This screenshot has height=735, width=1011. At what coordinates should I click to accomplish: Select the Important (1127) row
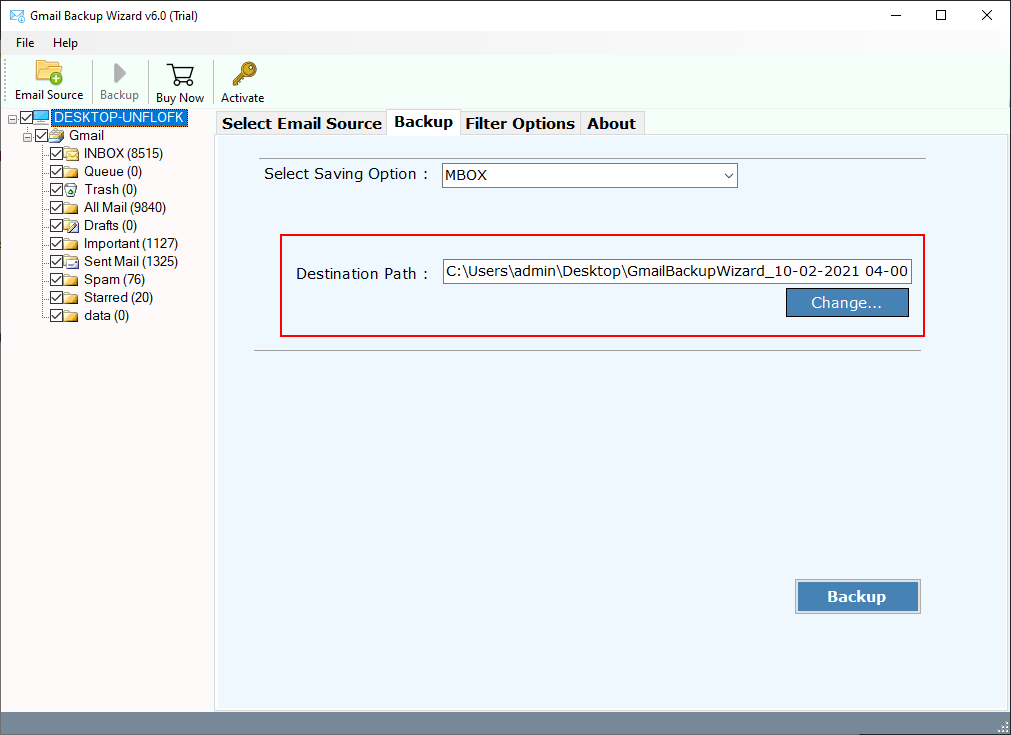pyautogui.click(x=131, y=244)
